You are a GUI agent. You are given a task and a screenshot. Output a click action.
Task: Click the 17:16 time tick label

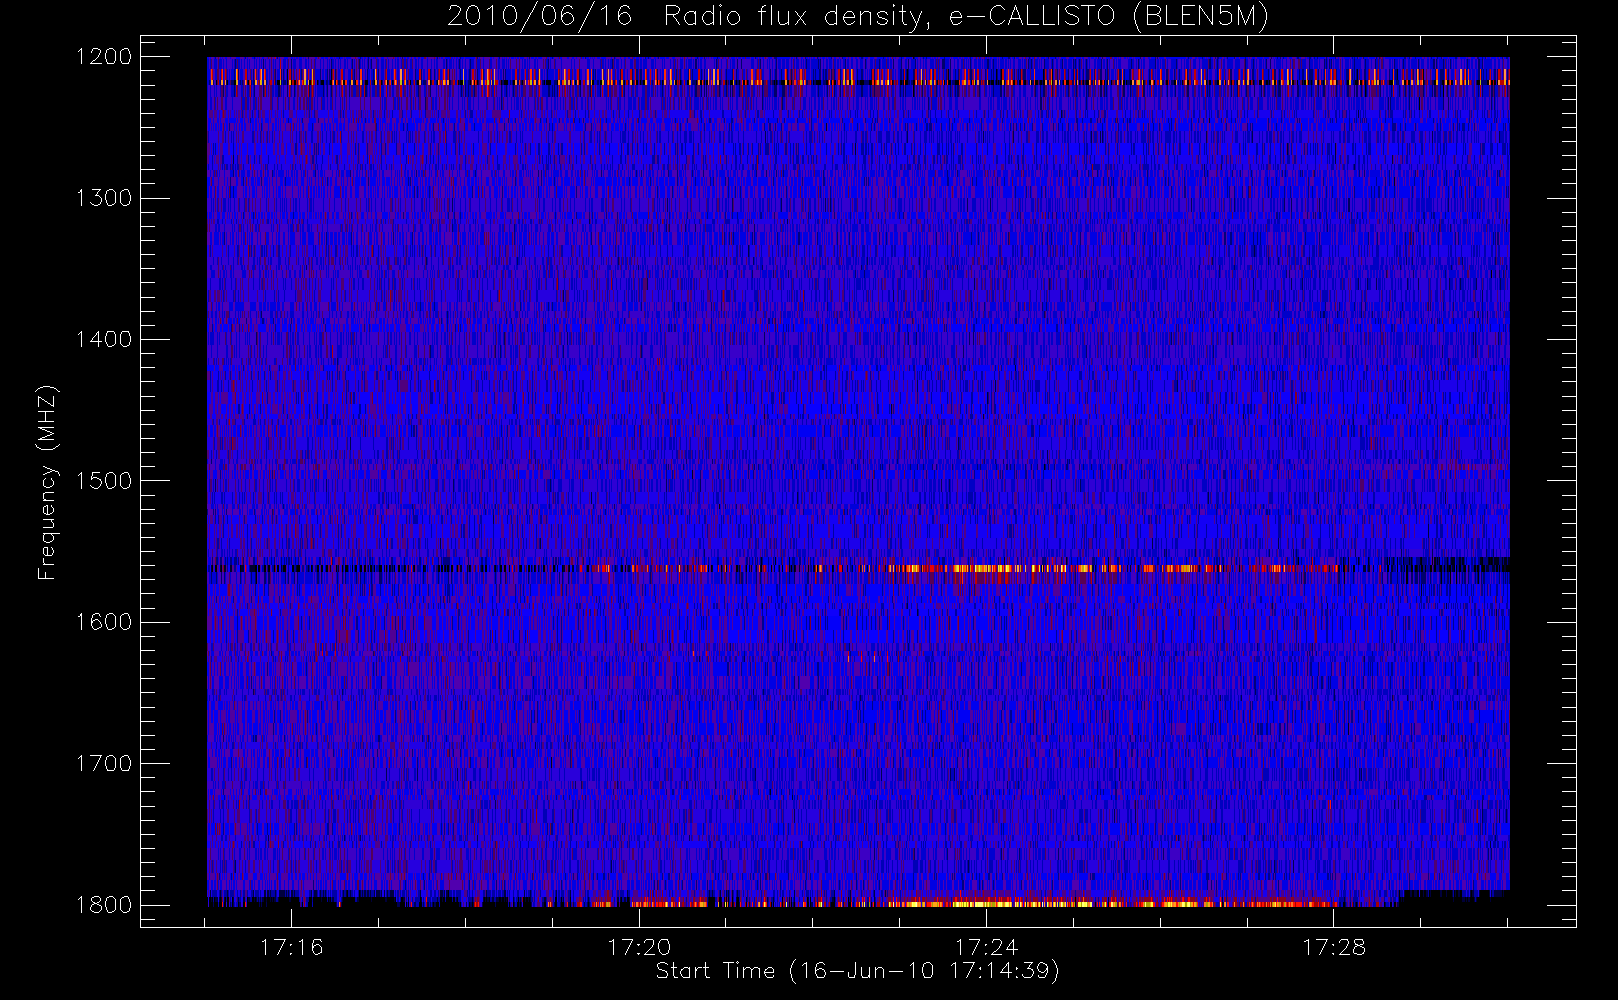[291, 947]
